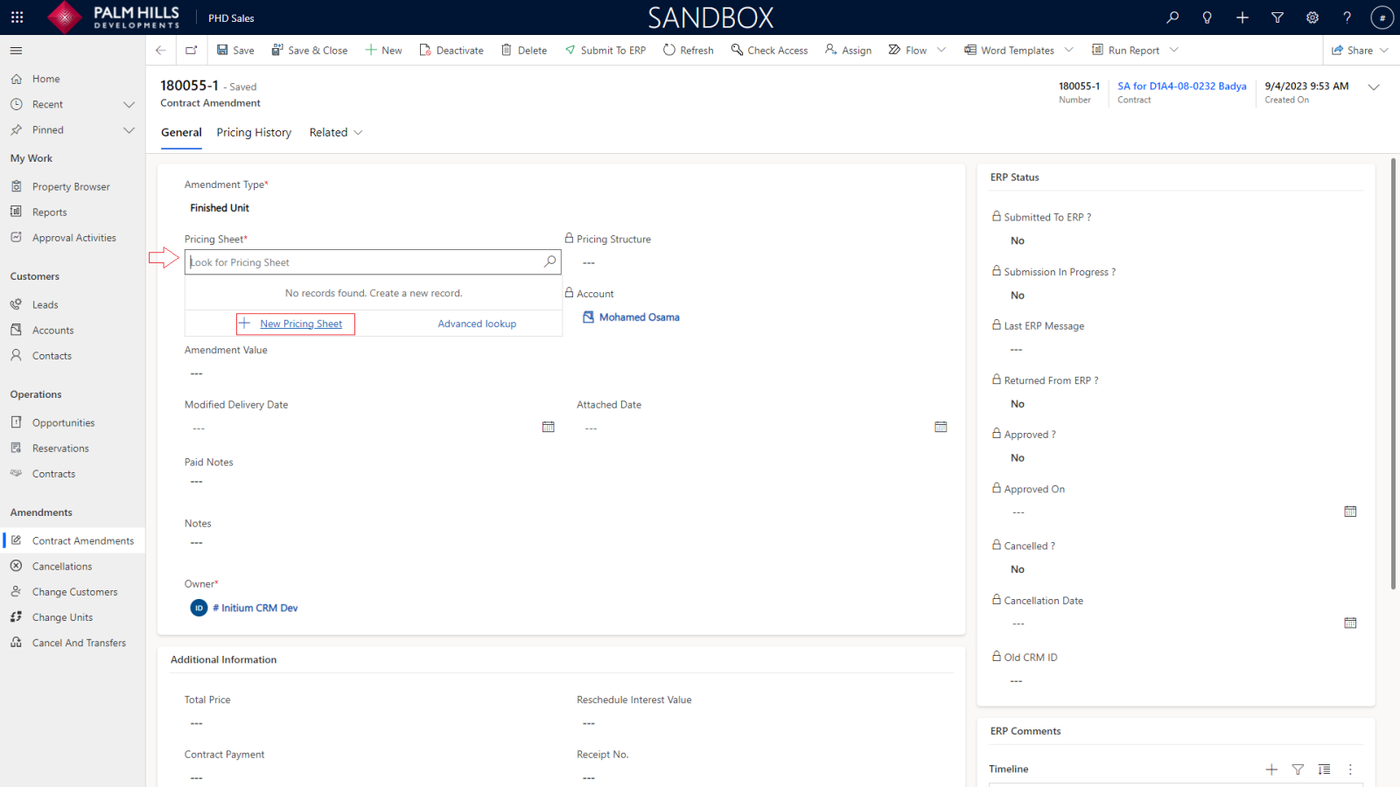Open Attached Date calendar picker

coord(941,427)
